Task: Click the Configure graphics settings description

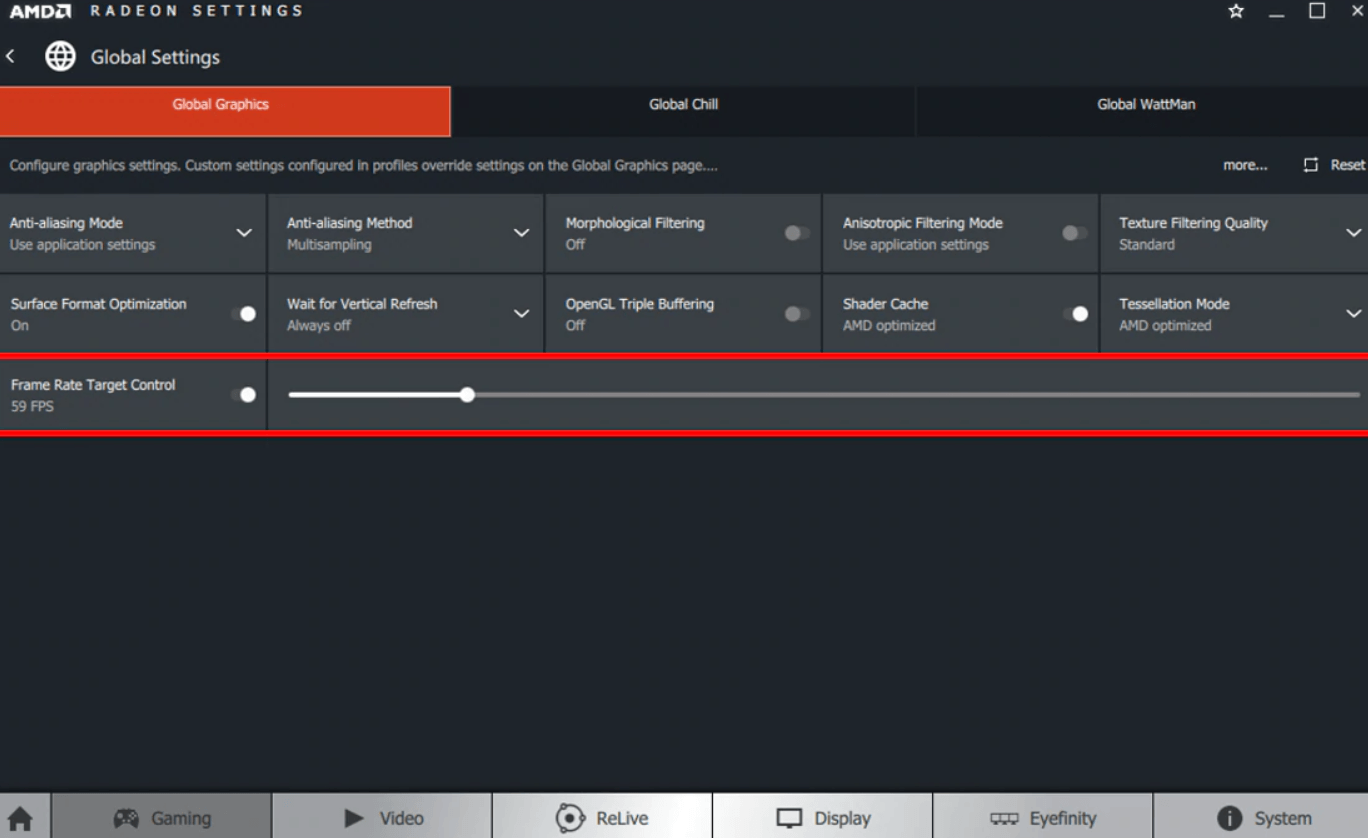Action: coord(363,166)
